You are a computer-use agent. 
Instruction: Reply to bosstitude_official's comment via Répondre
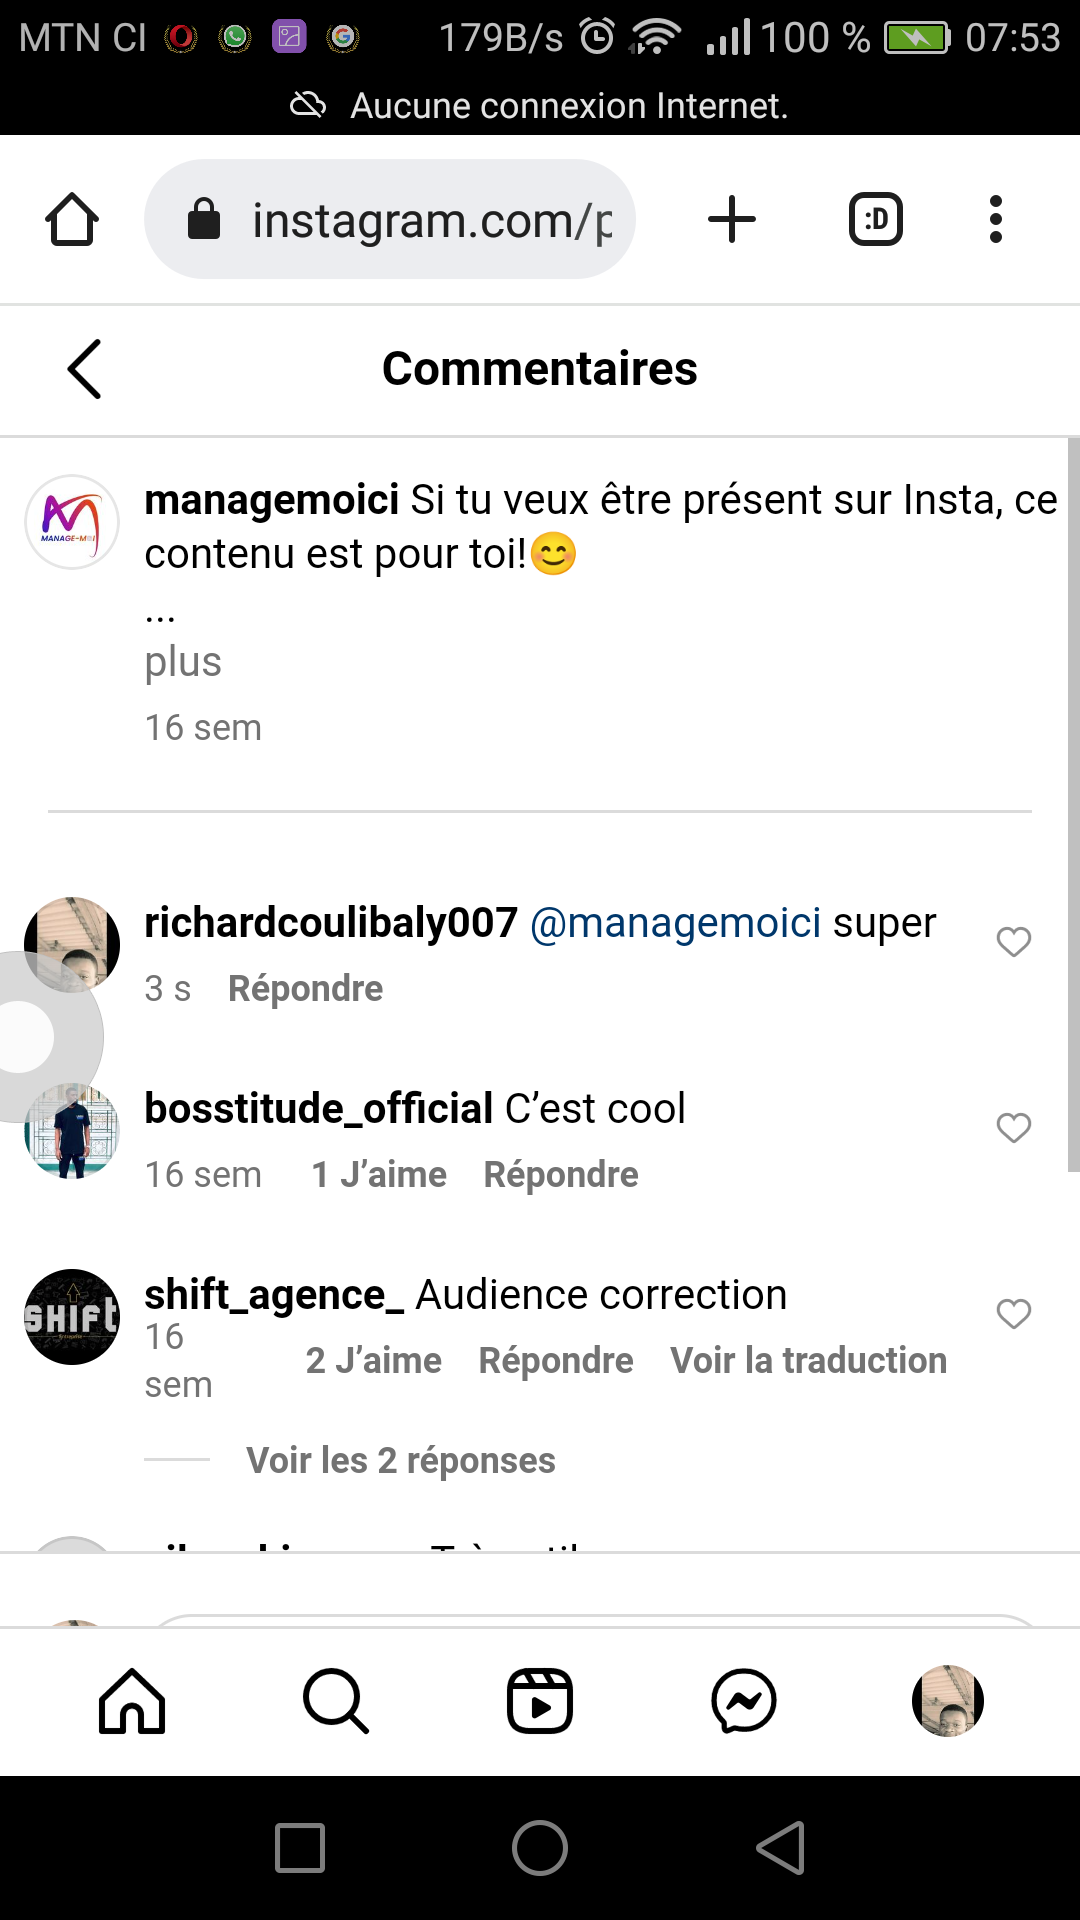tap(561, 1175)
